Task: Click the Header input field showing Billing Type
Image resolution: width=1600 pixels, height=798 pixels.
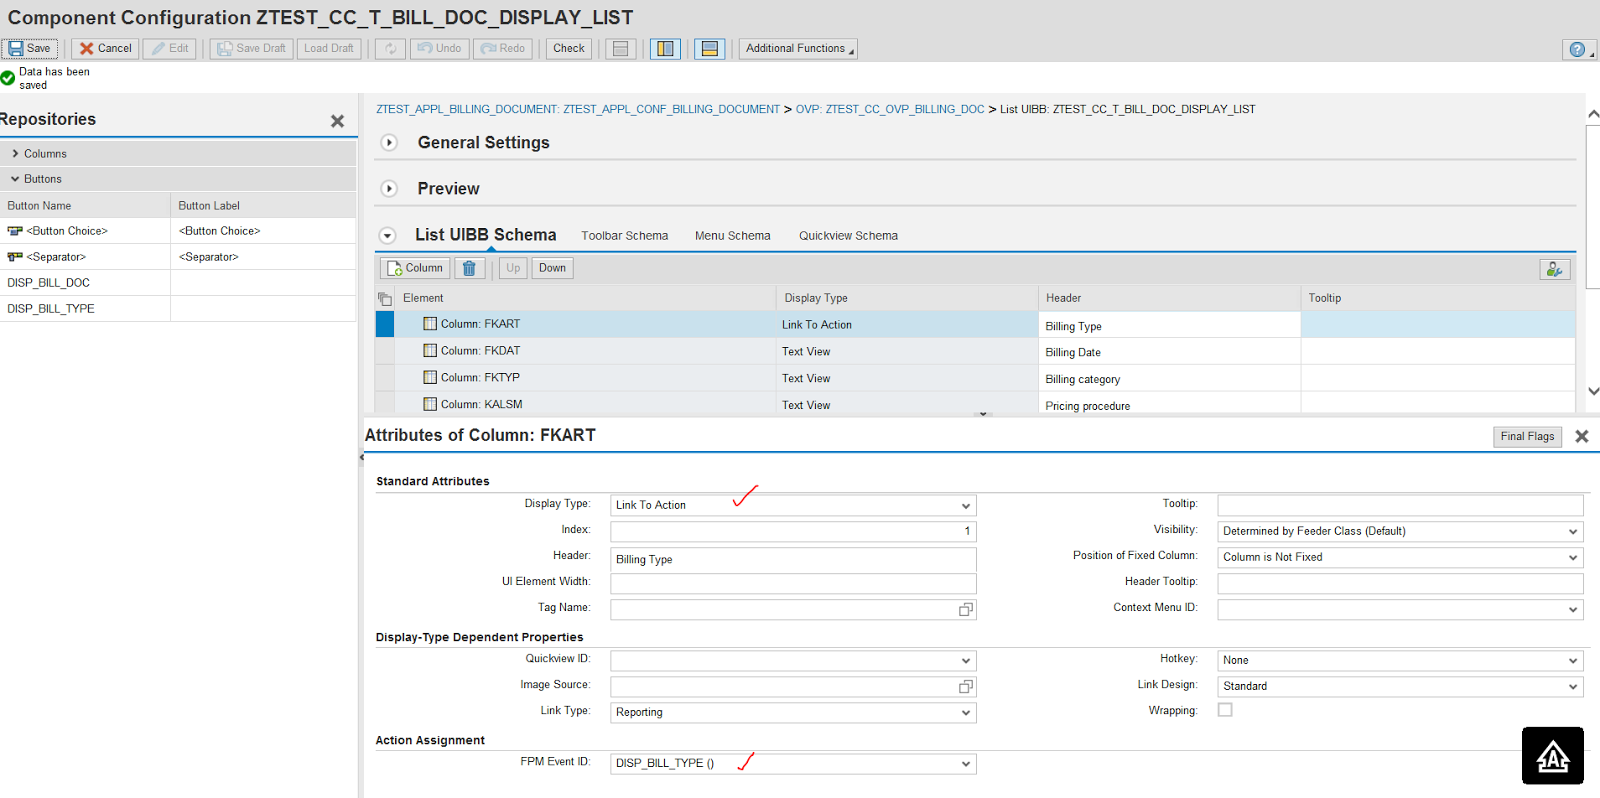Action: (792, 560)
